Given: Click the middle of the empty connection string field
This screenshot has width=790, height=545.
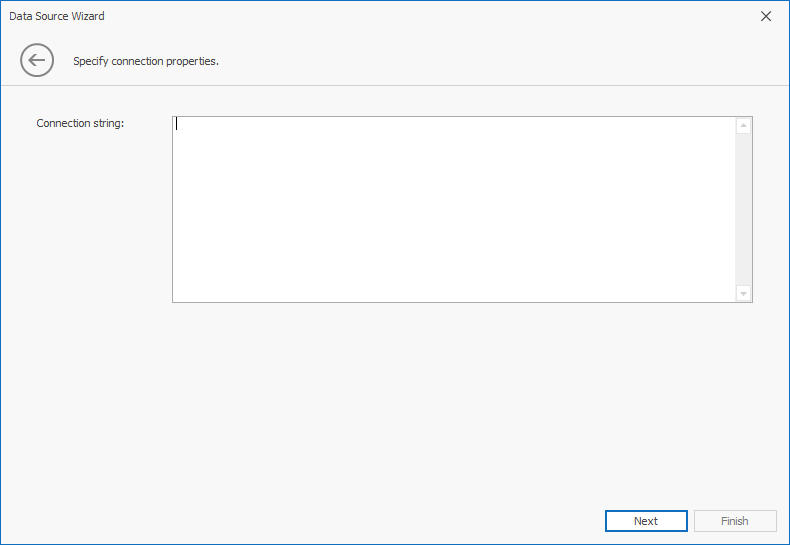Looking at the screenshot, I should point(454,209).
